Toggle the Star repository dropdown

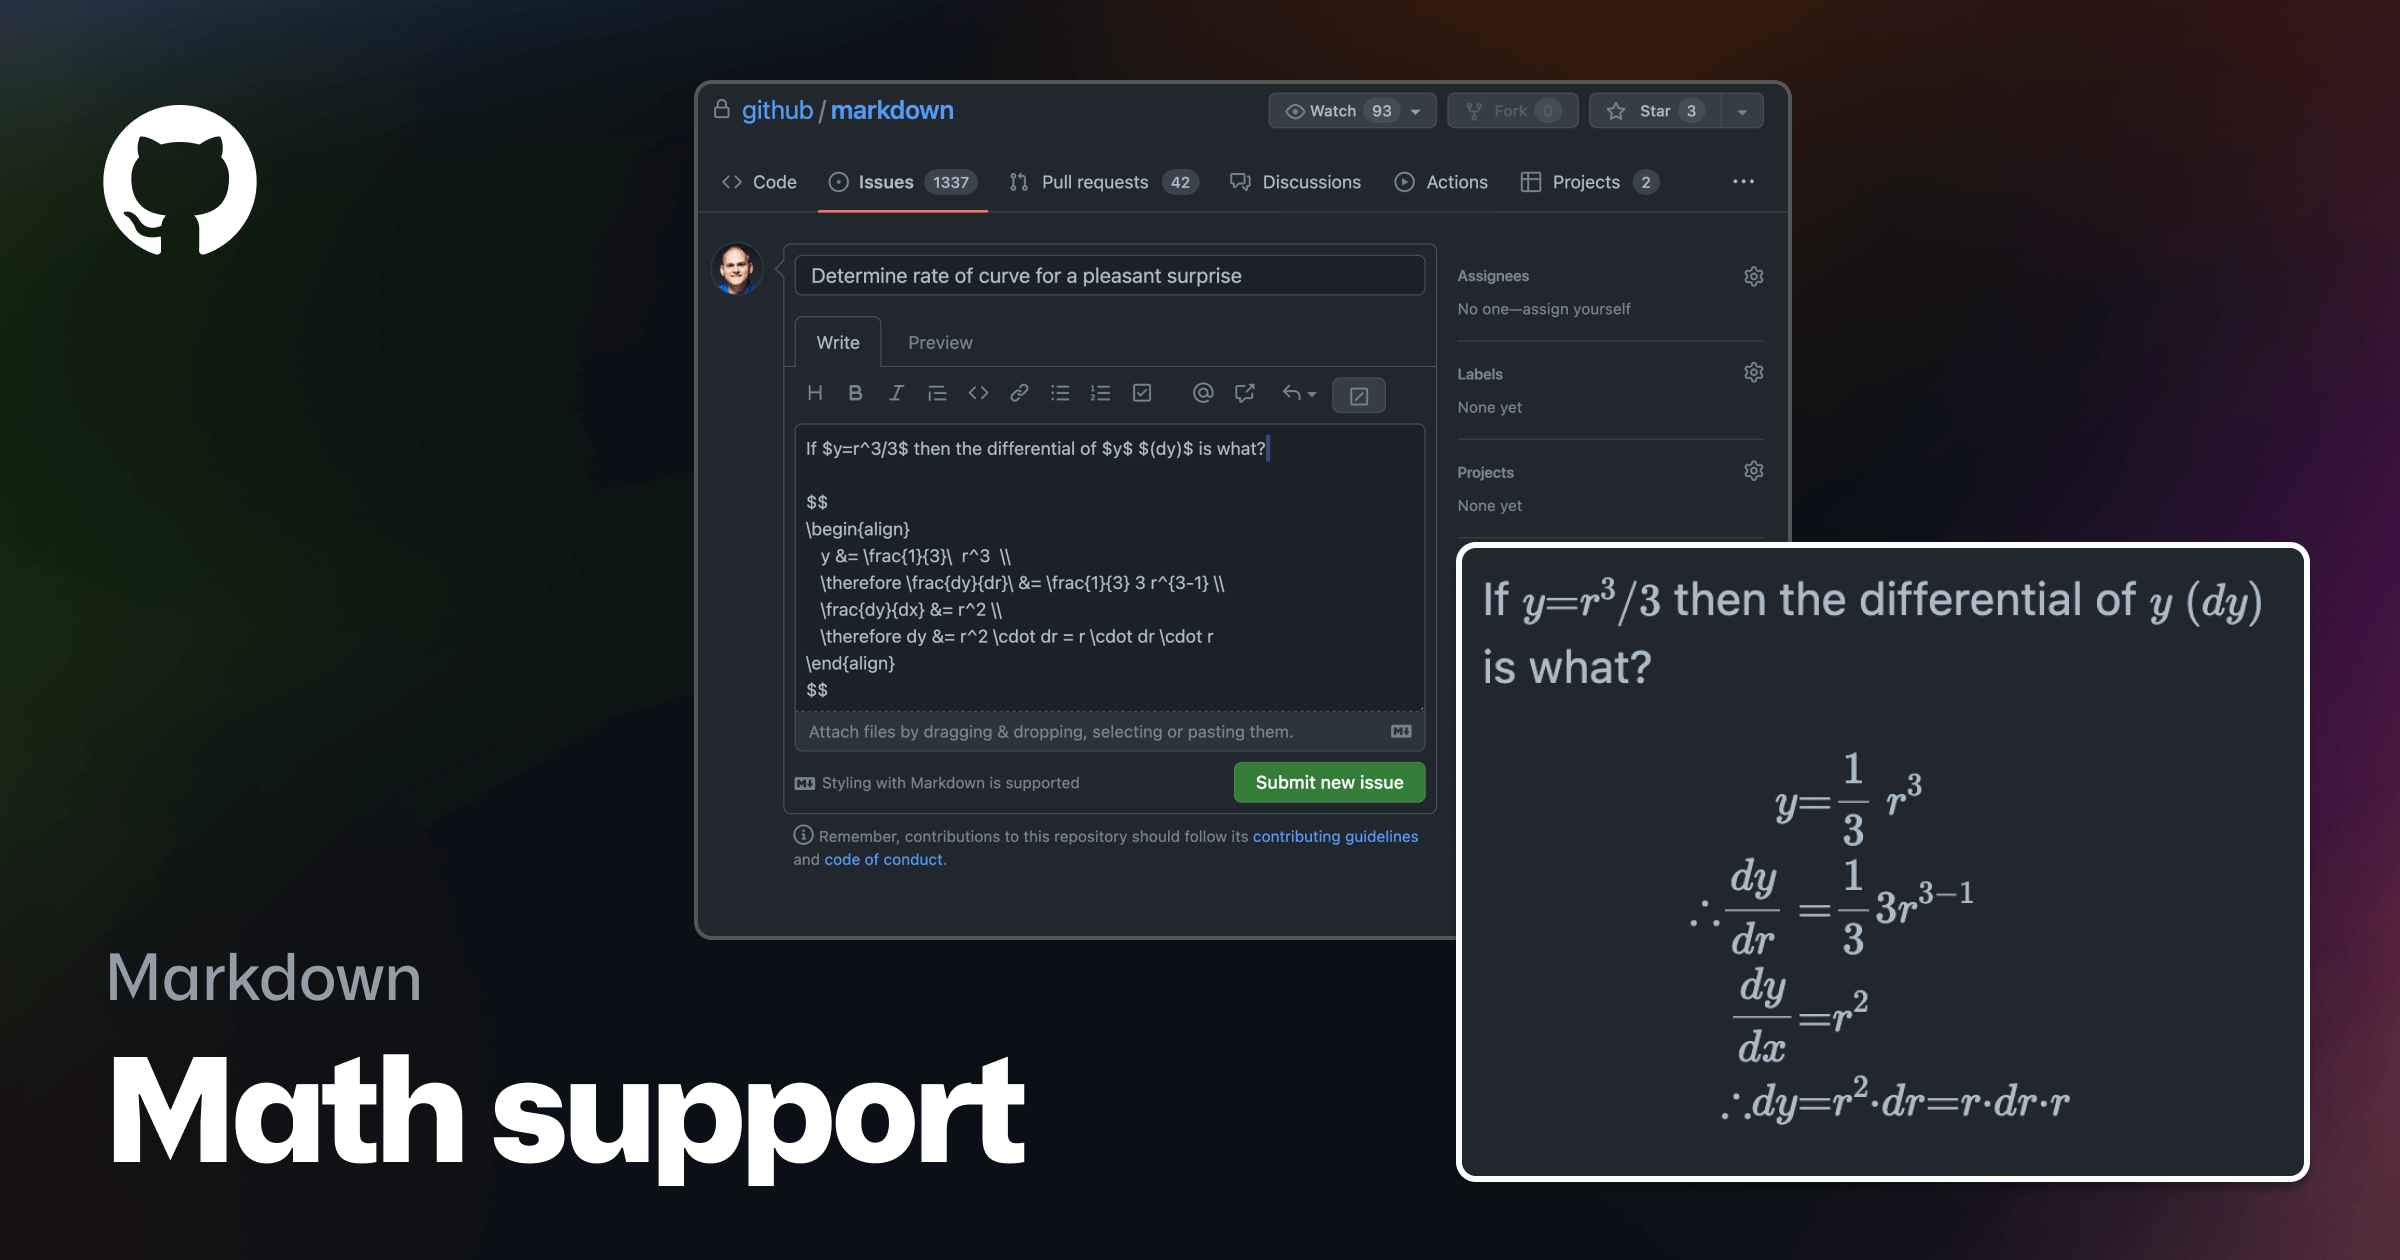(x=1748, y=109)
